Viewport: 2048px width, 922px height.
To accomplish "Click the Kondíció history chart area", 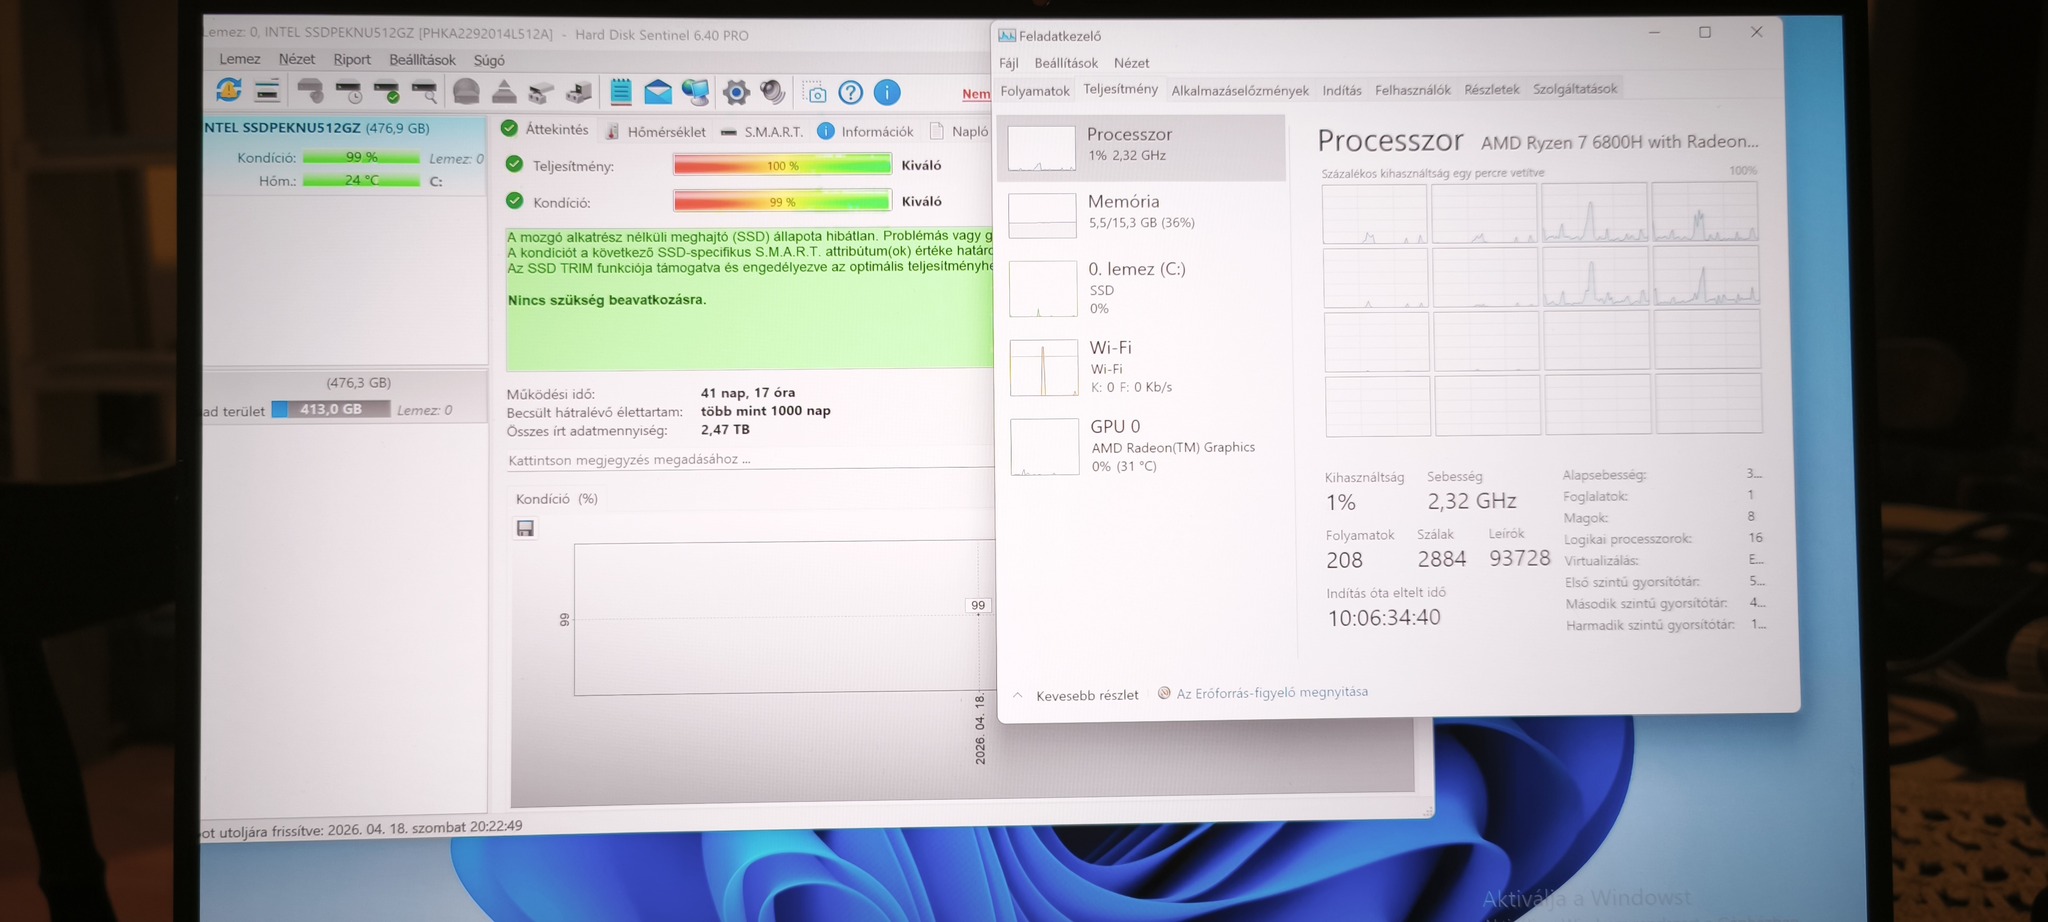I will [x=783, y=617].
